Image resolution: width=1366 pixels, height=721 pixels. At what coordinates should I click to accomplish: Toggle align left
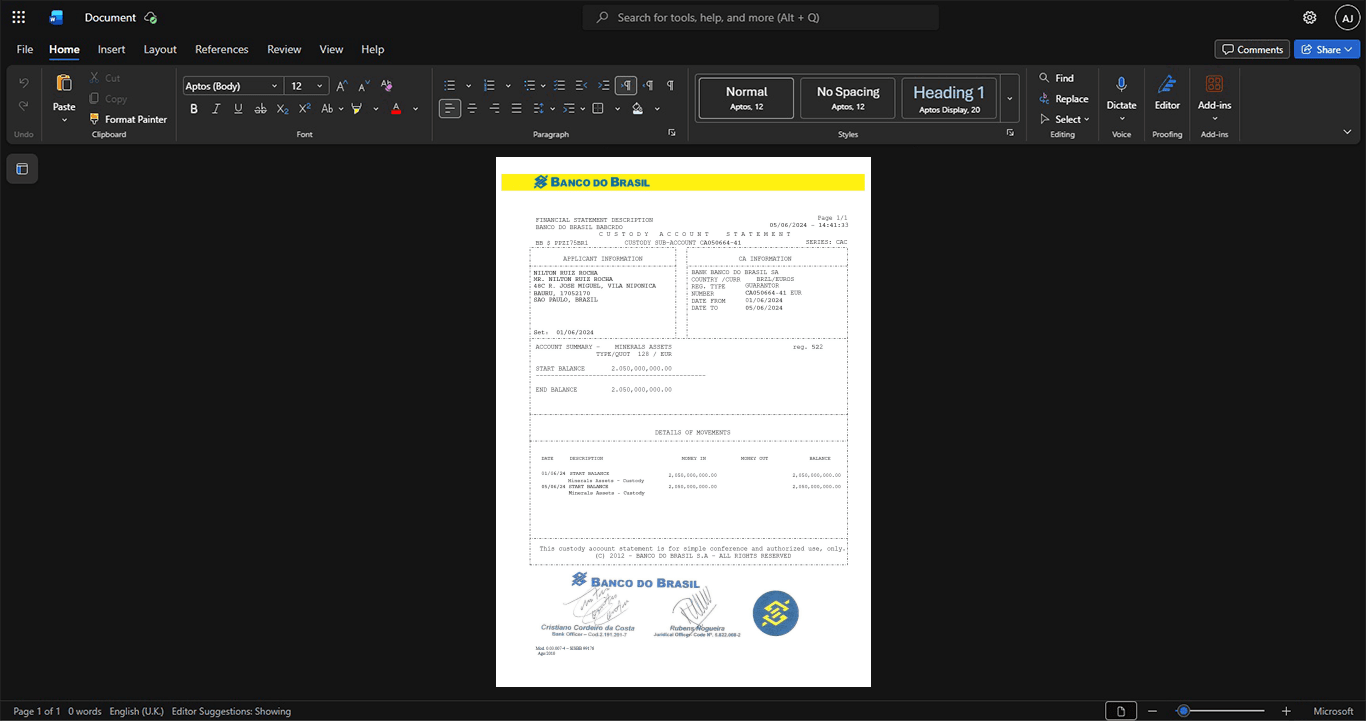tap(450, 108)
